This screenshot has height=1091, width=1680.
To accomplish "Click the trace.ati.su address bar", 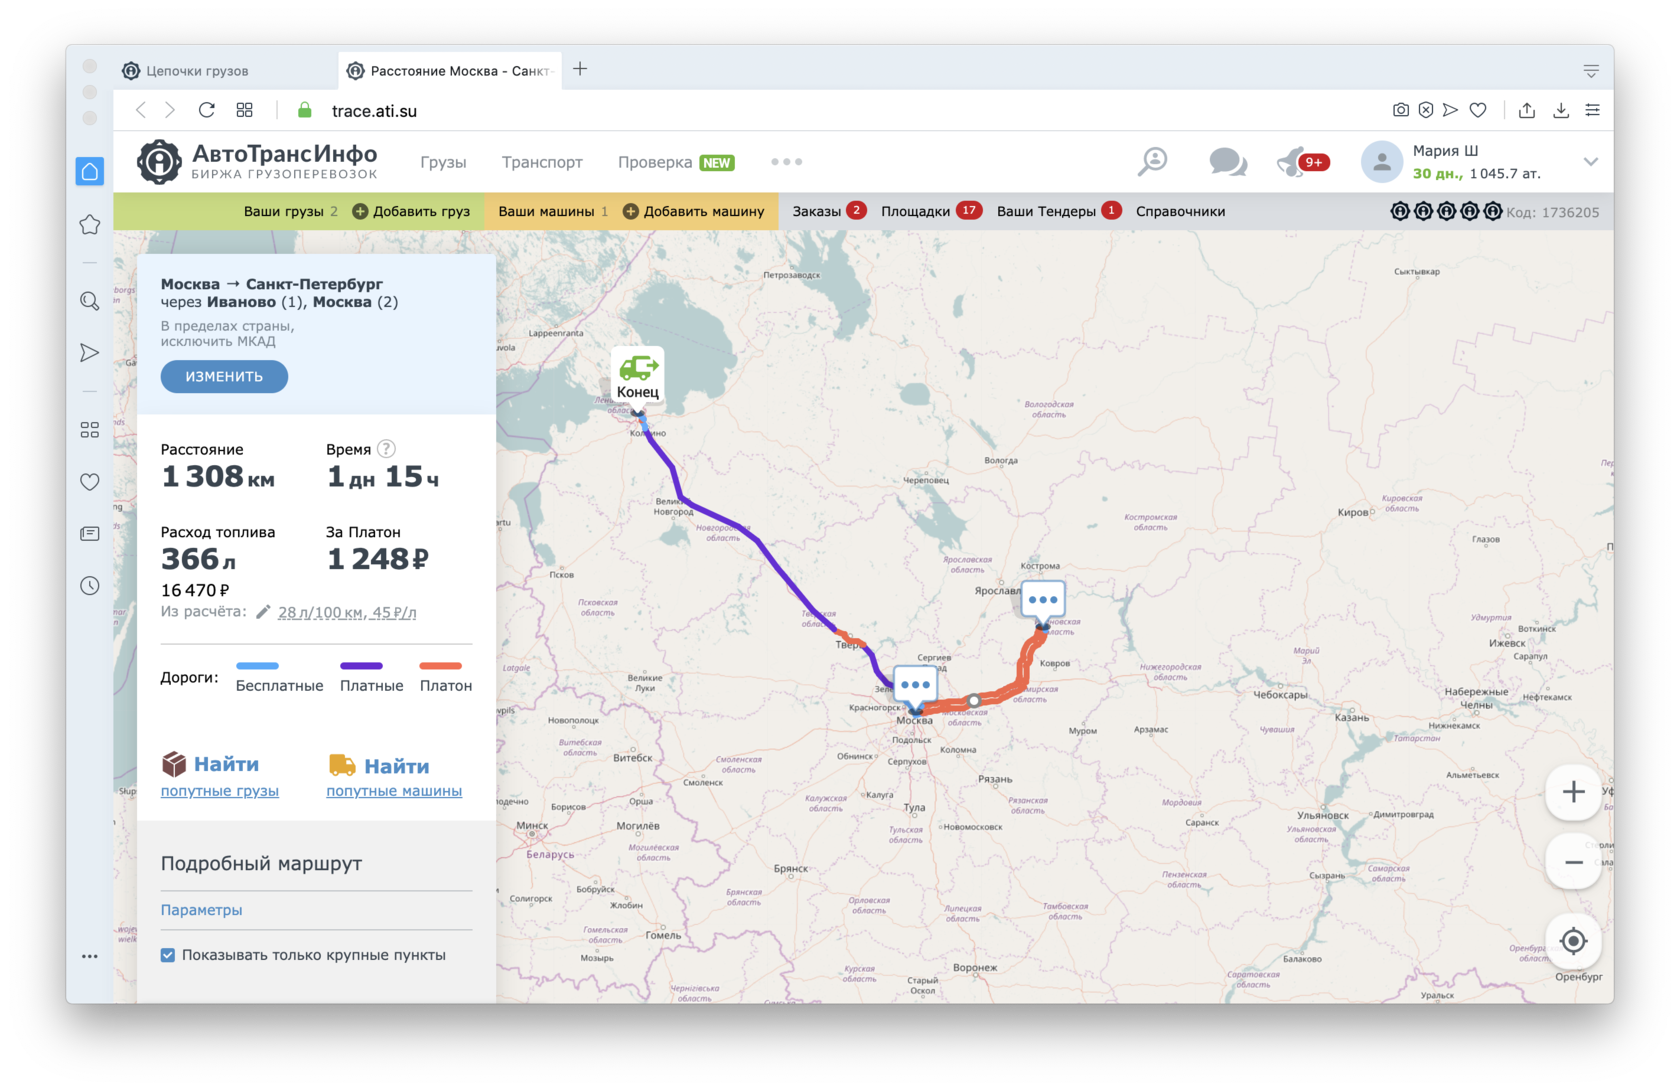I will [x=374, y=111].
